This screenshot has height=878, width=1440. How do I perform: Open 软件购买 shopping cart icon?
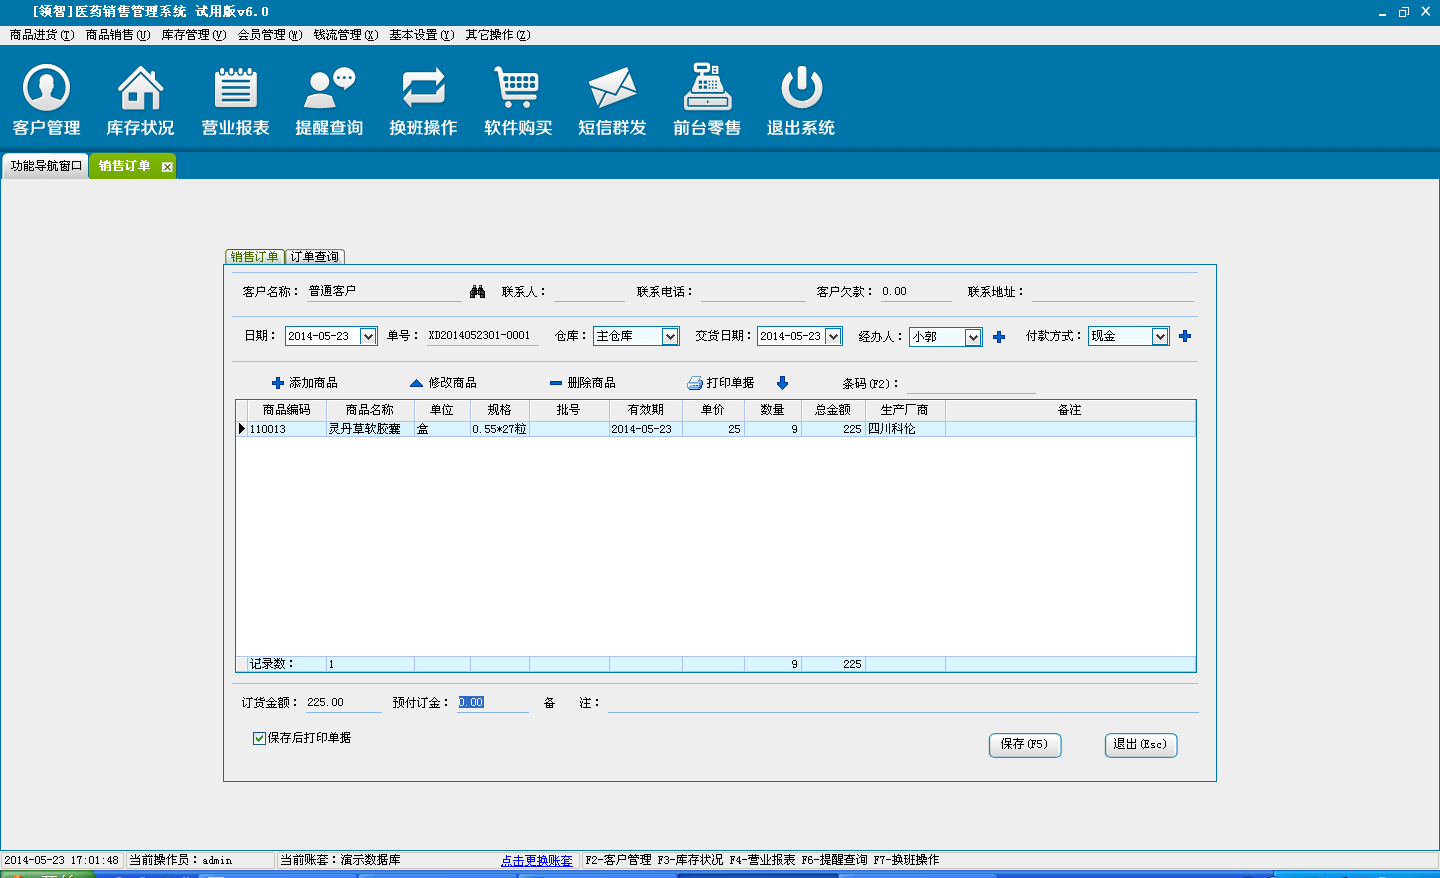(517, 90)
